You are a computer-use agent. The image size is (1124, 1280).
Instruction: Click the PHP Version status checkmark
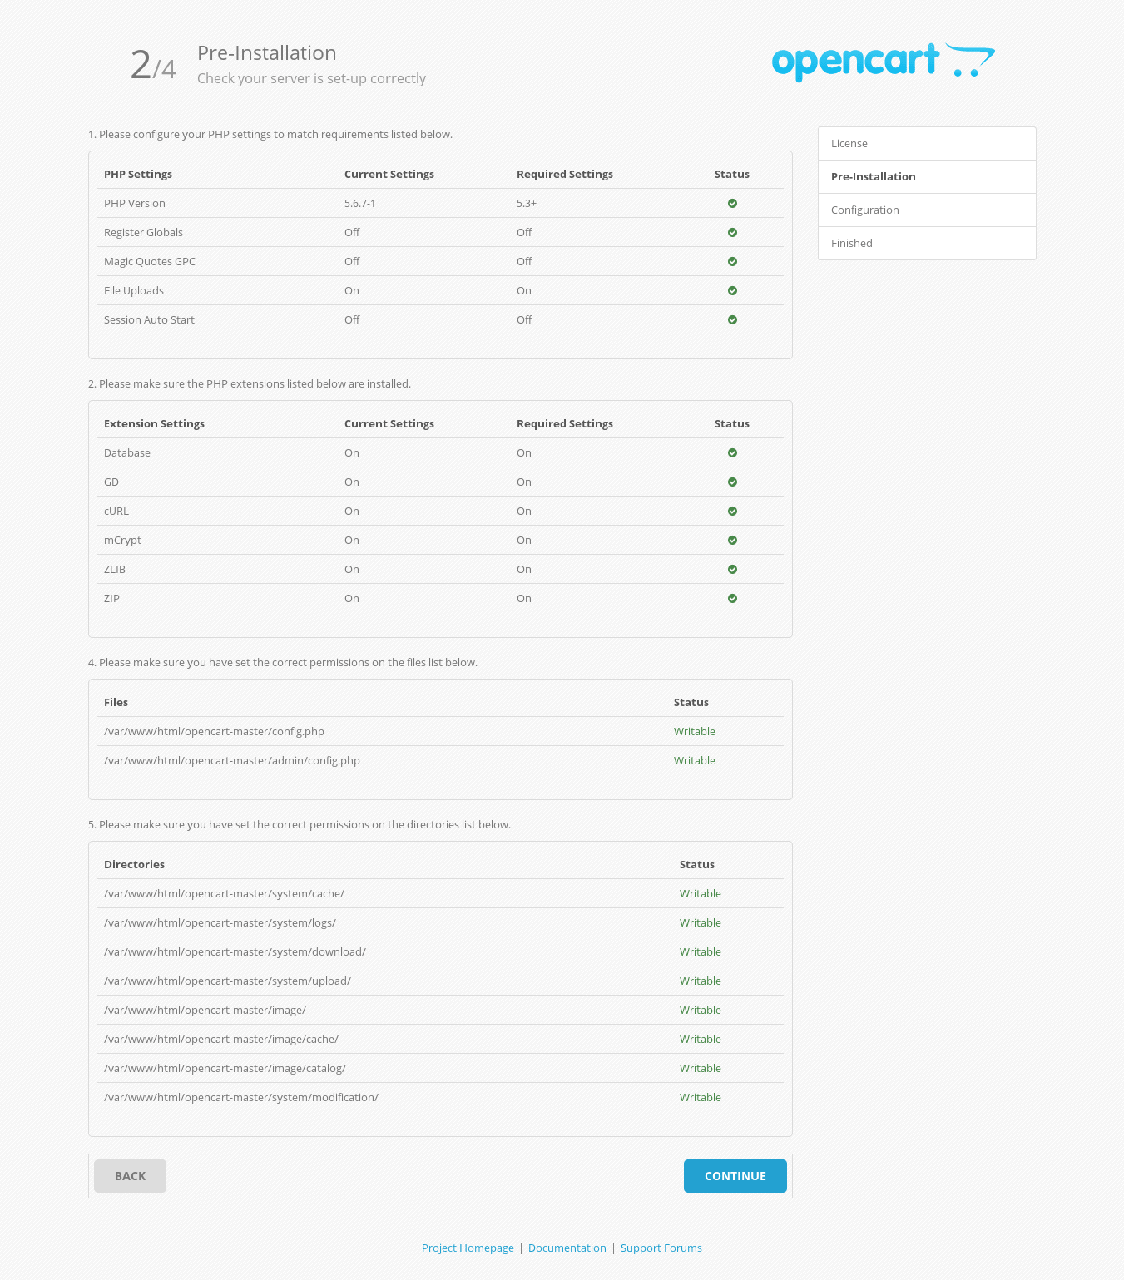(732, 203)
